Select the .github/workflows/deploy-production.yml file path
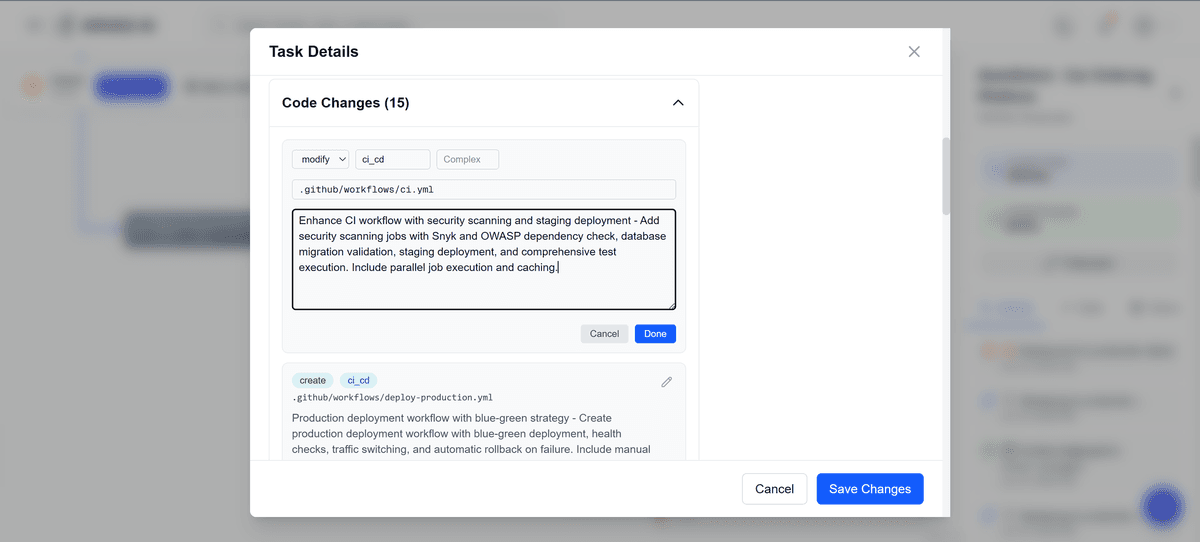Viewport: 1200px width, 542px height. coord(392,397)
